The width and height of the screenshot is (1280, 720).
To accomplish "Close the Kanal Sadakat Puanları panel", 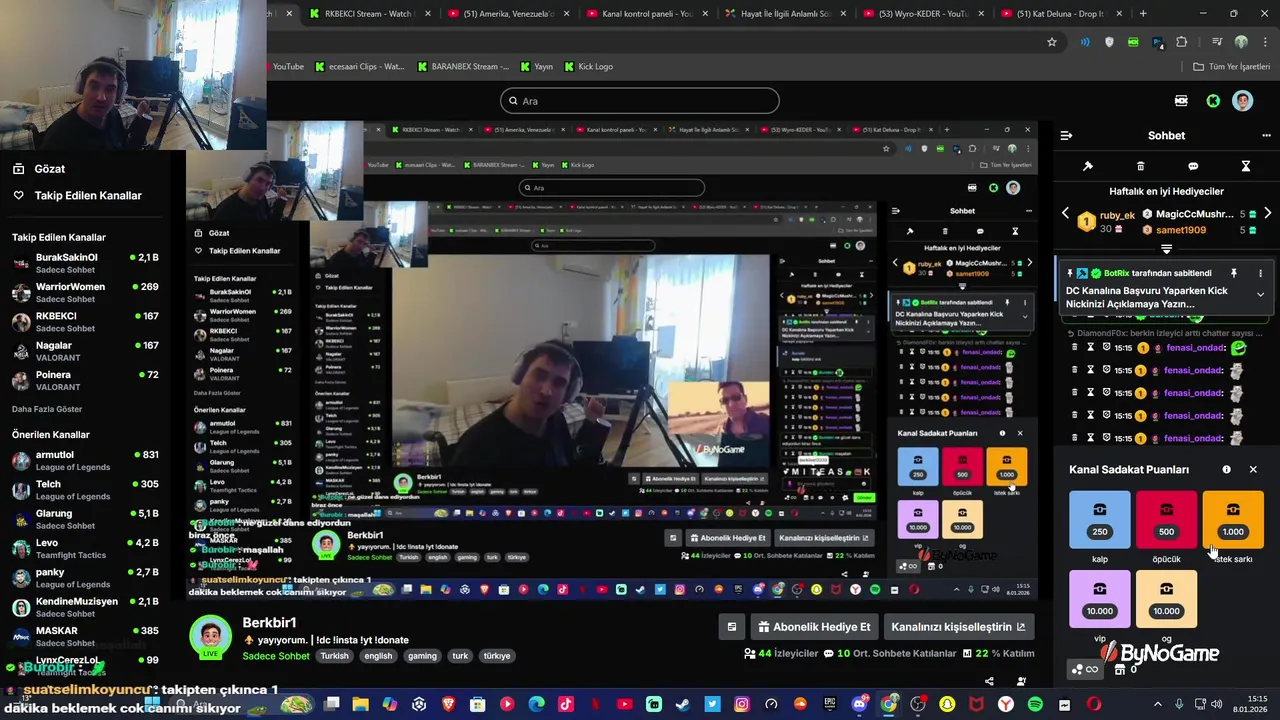I will click(1253, 469).
